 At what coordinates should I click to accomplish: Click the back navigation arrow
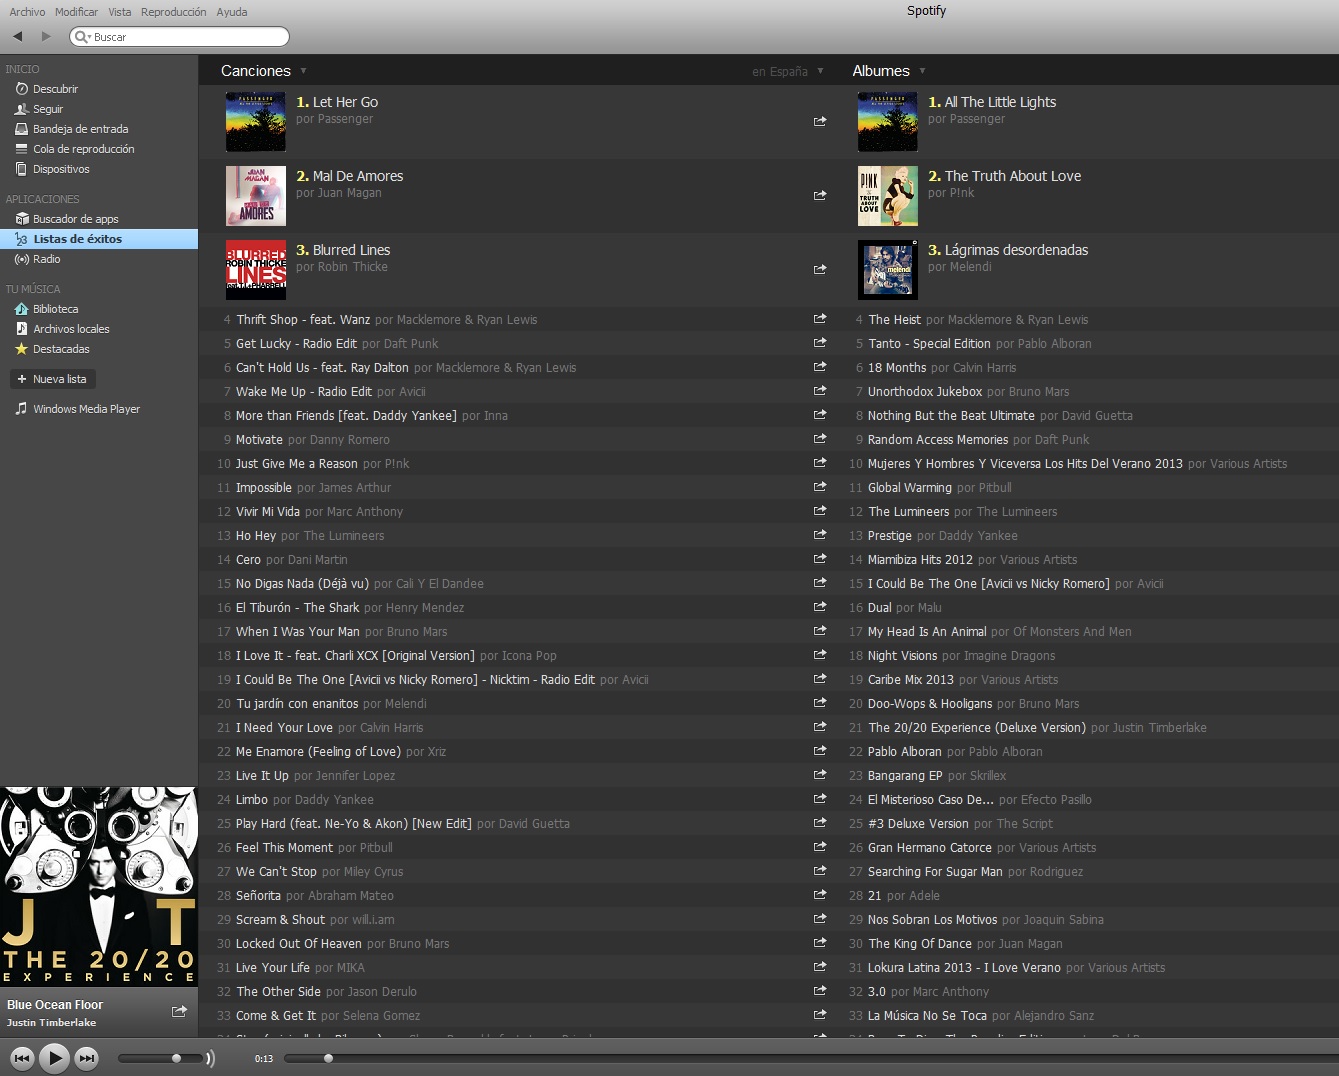click(x=18, y=37)
